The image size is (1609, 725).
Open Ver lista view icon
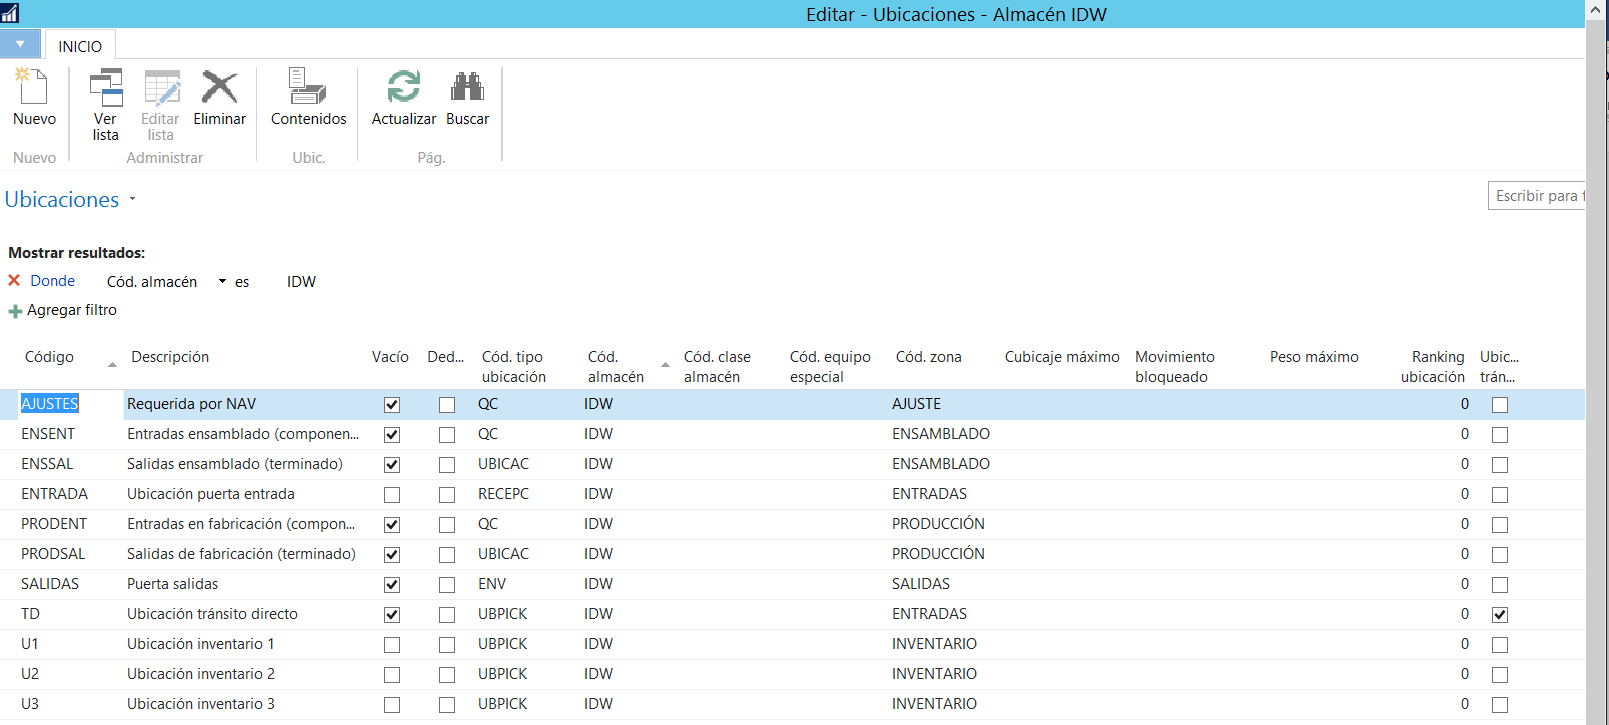tap(106, 88)
